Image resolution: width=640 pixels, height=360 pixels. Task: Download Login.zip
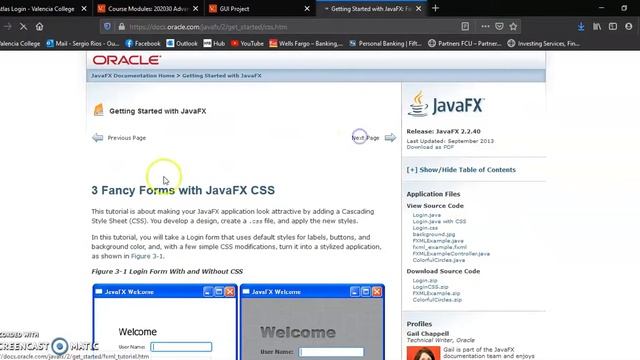[x=424, y=280]
